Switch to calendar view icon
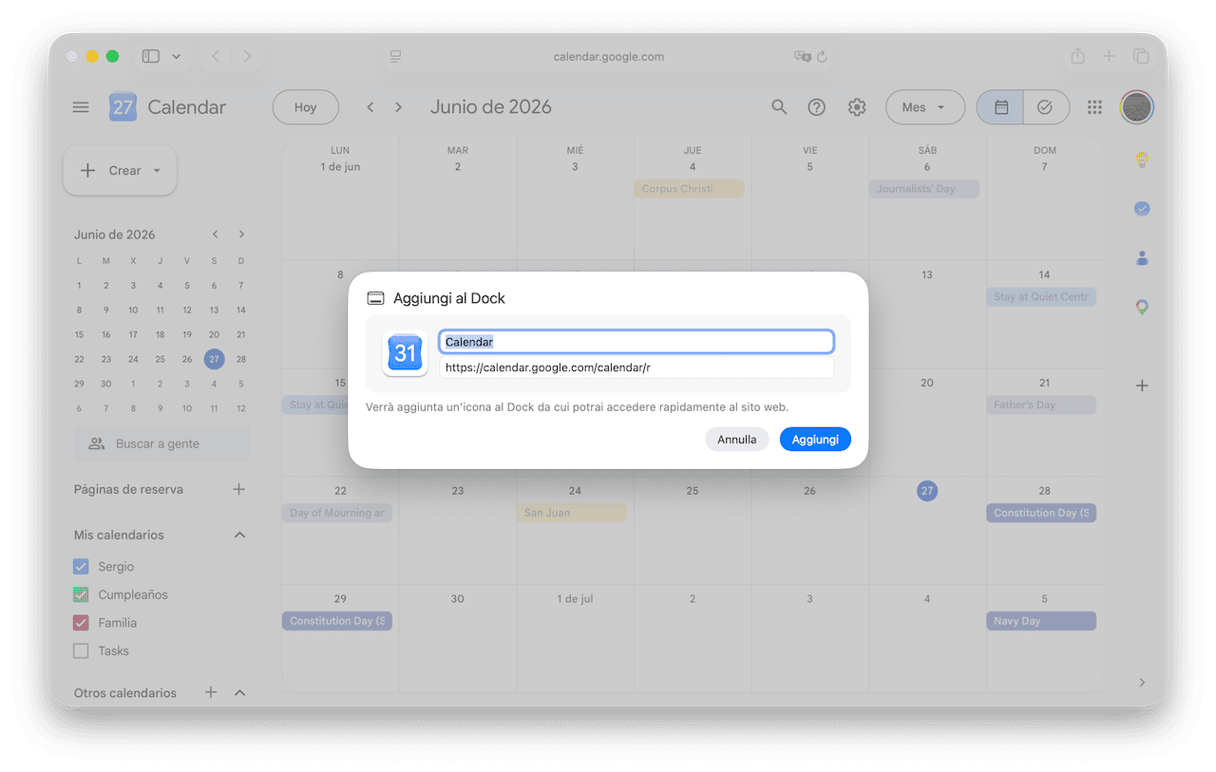Viewport: 1216px width, 772px height. pyautogui.click(x=1001, y=107)
